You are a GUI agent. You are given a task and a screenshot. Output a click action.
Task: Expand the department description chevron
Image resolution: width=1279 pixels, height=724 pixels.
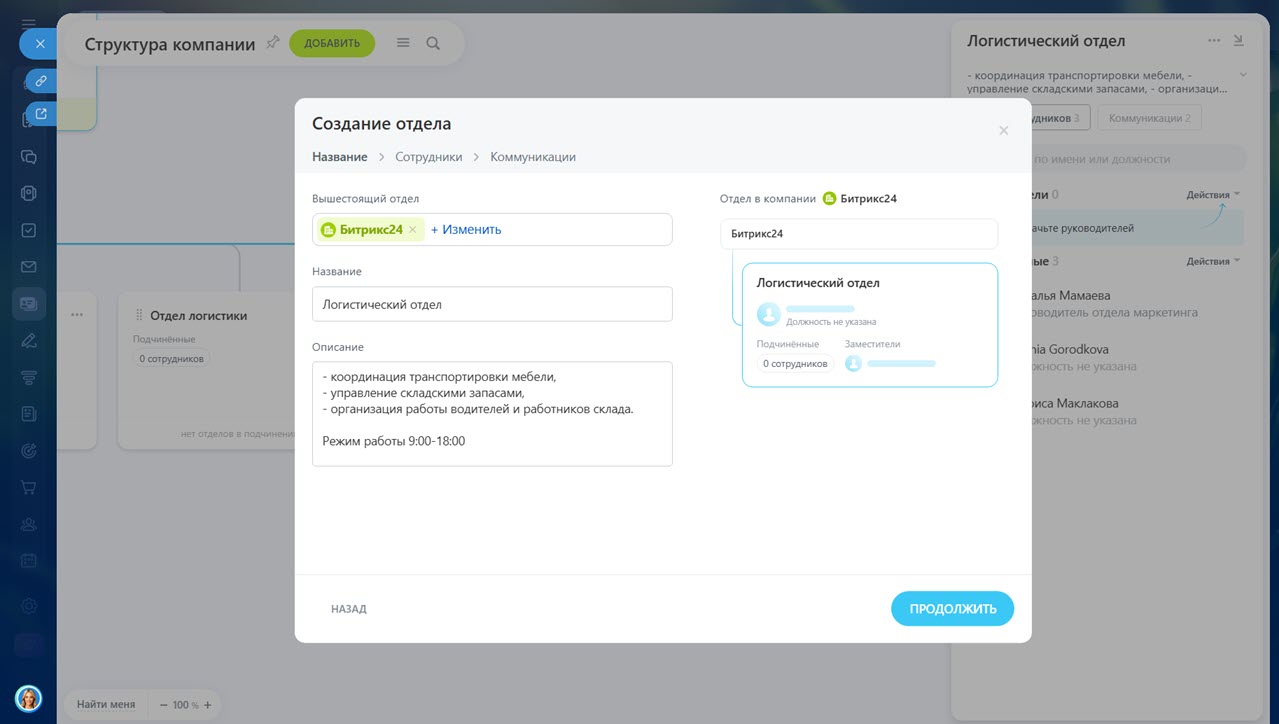(x=1243, y=75)
